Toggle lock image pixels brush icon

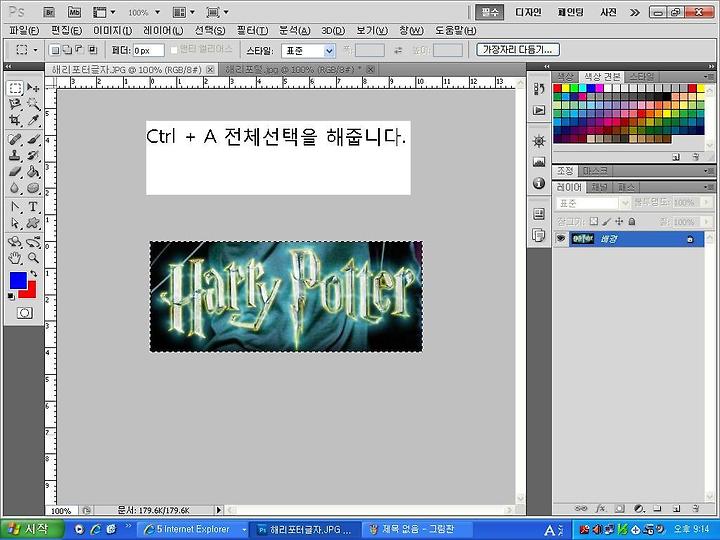click(607, 221)
